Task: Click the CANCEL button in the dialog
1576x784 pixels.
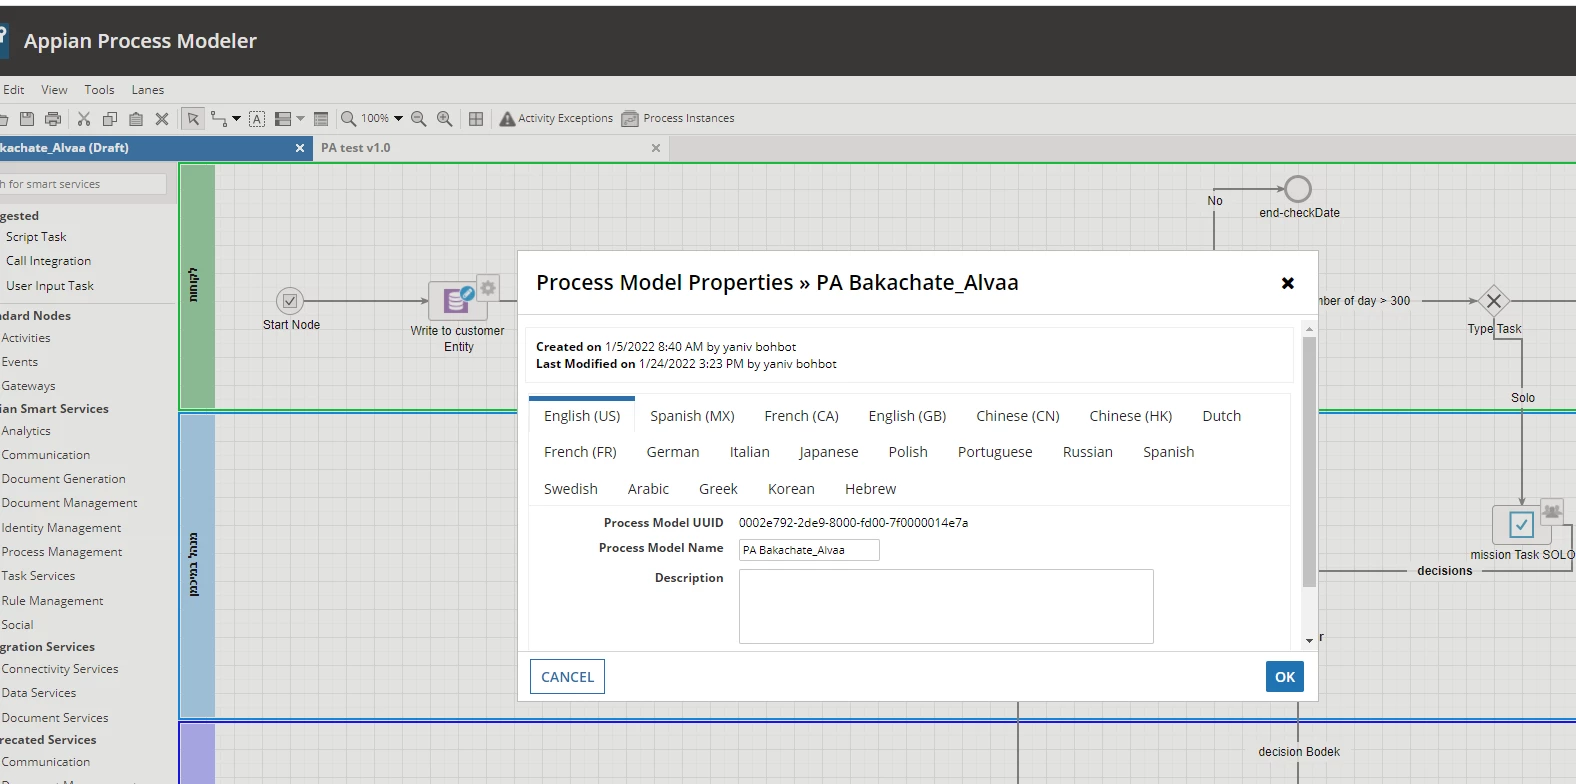Action: pos(567,677)
